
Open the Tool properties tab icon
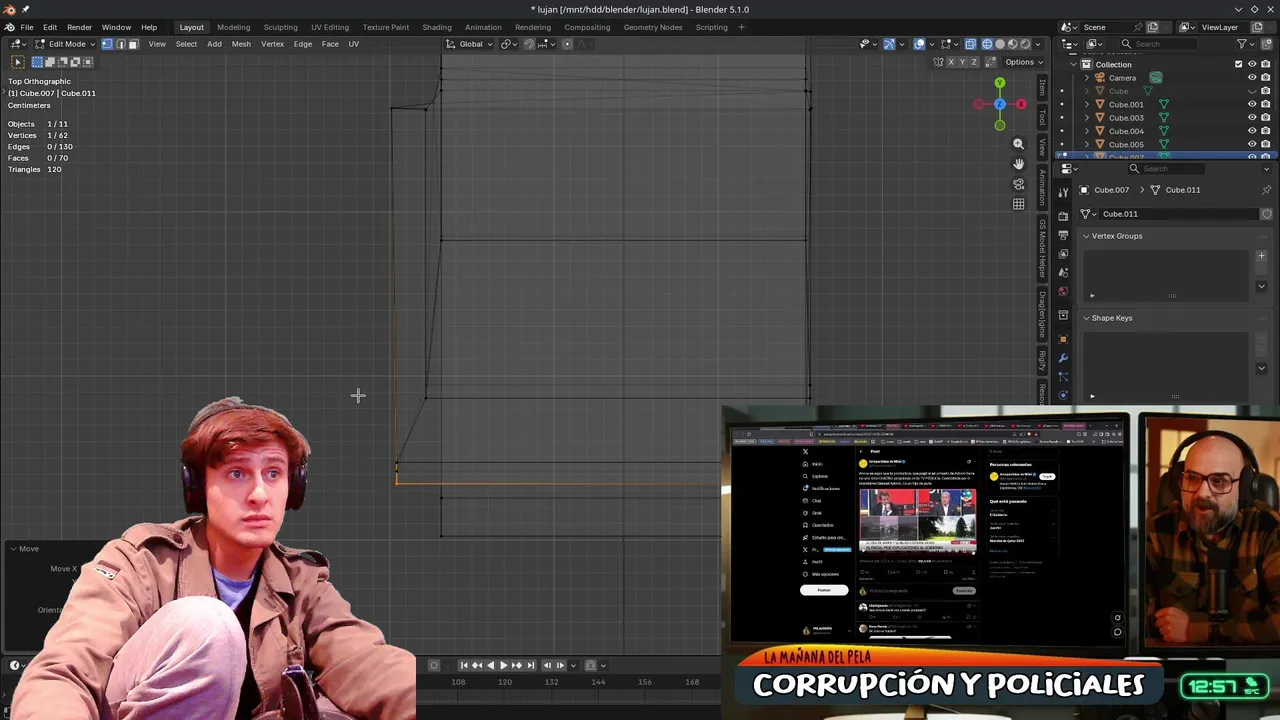tap(1063, 192)
